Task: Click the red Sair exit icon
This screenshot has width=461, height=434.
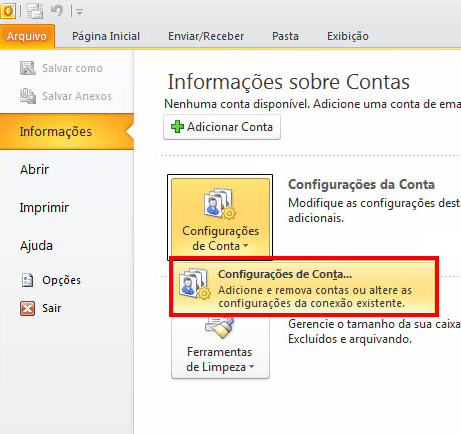Action: coord(27,308)
